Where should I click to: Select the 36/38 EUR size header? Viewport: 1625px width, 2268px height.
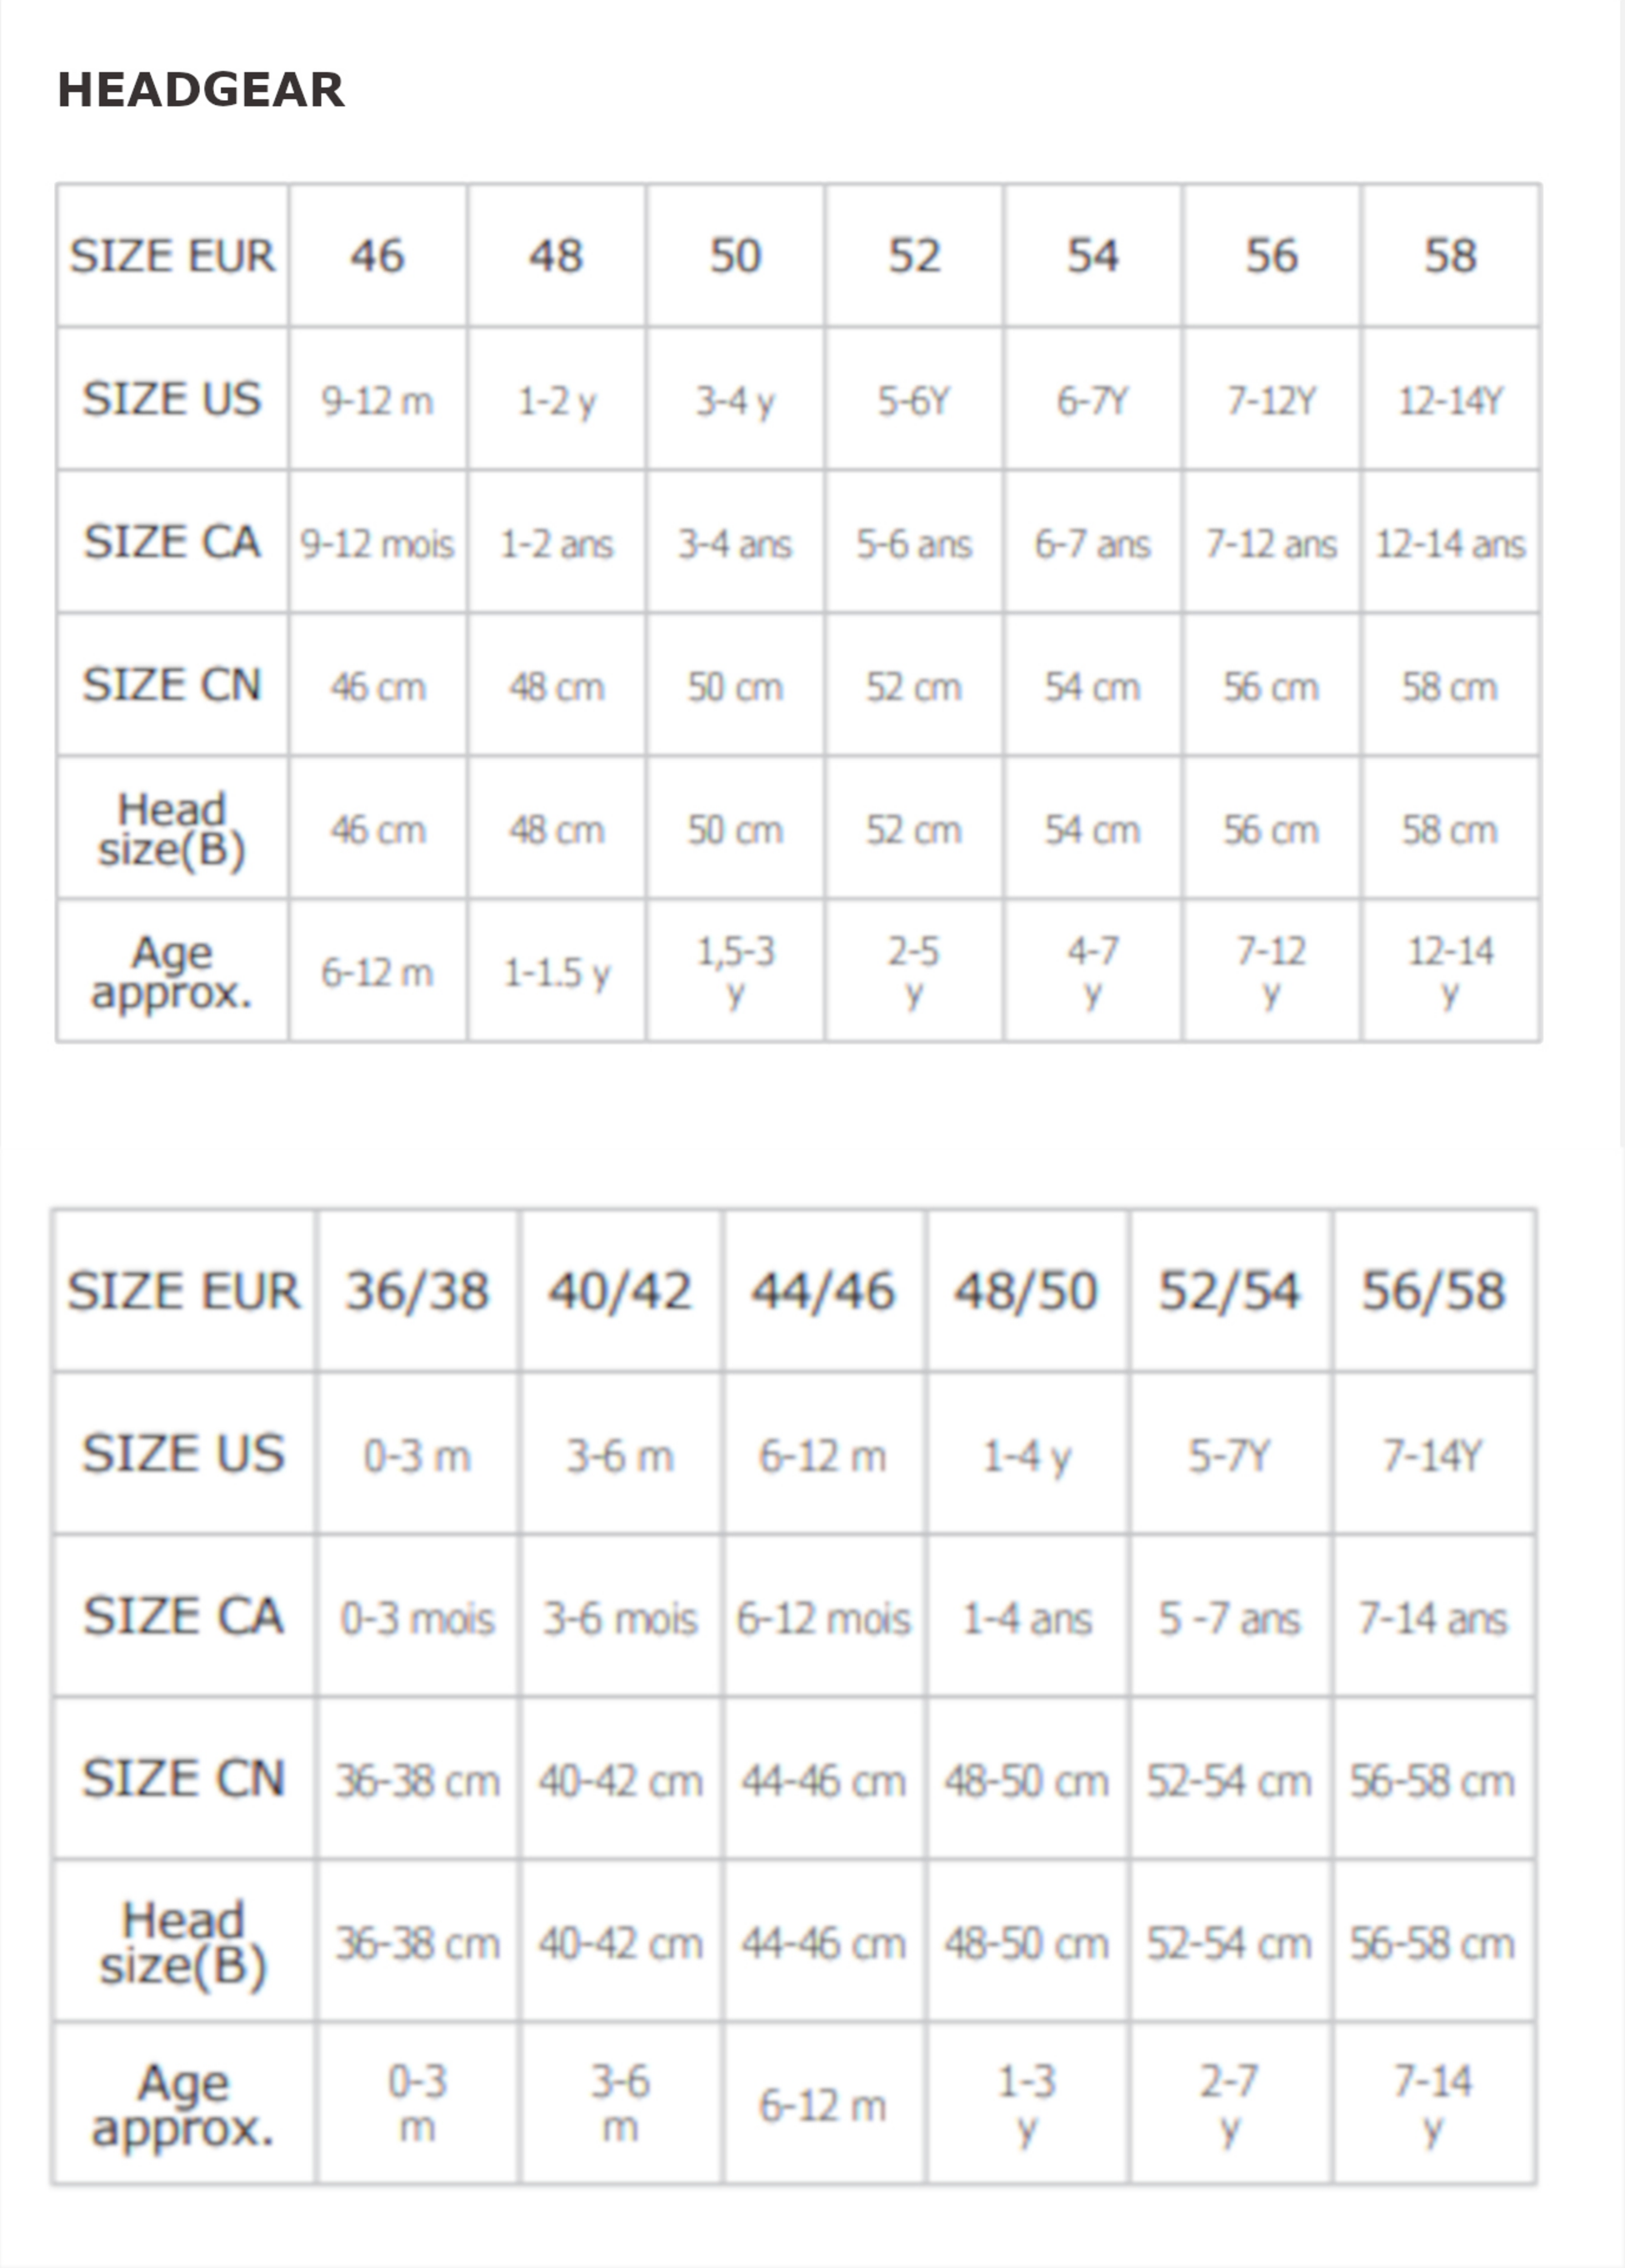(417, 1291)
